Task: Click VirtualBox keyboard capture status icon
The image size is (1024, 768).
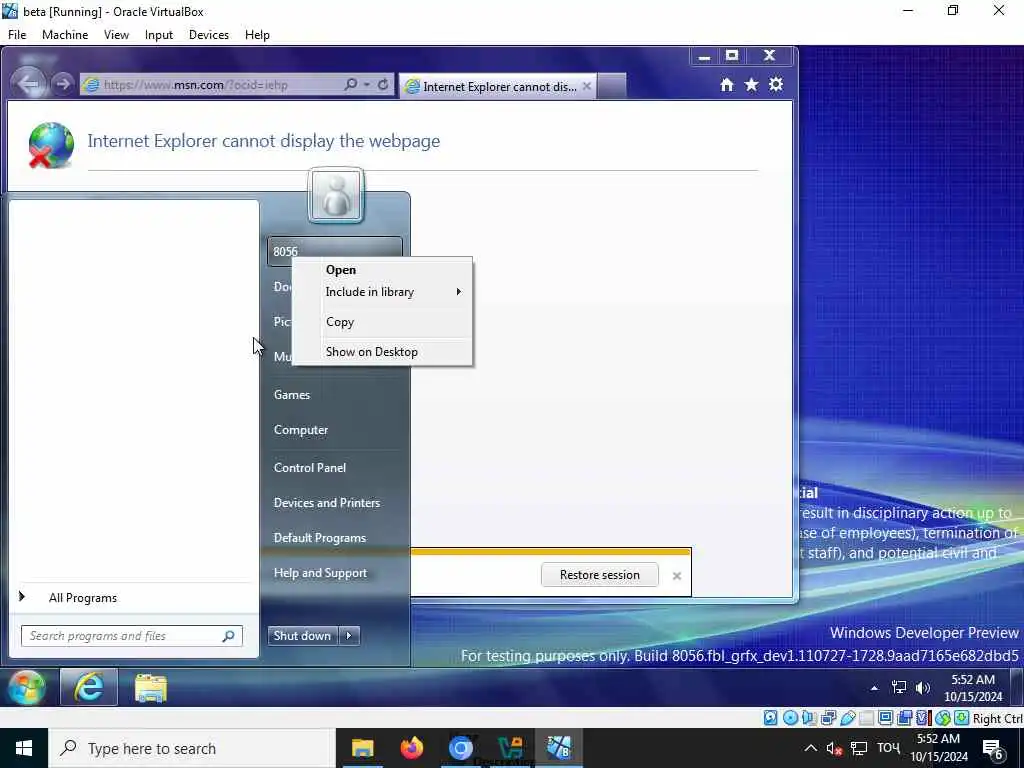Action: [x=961, y=718]
